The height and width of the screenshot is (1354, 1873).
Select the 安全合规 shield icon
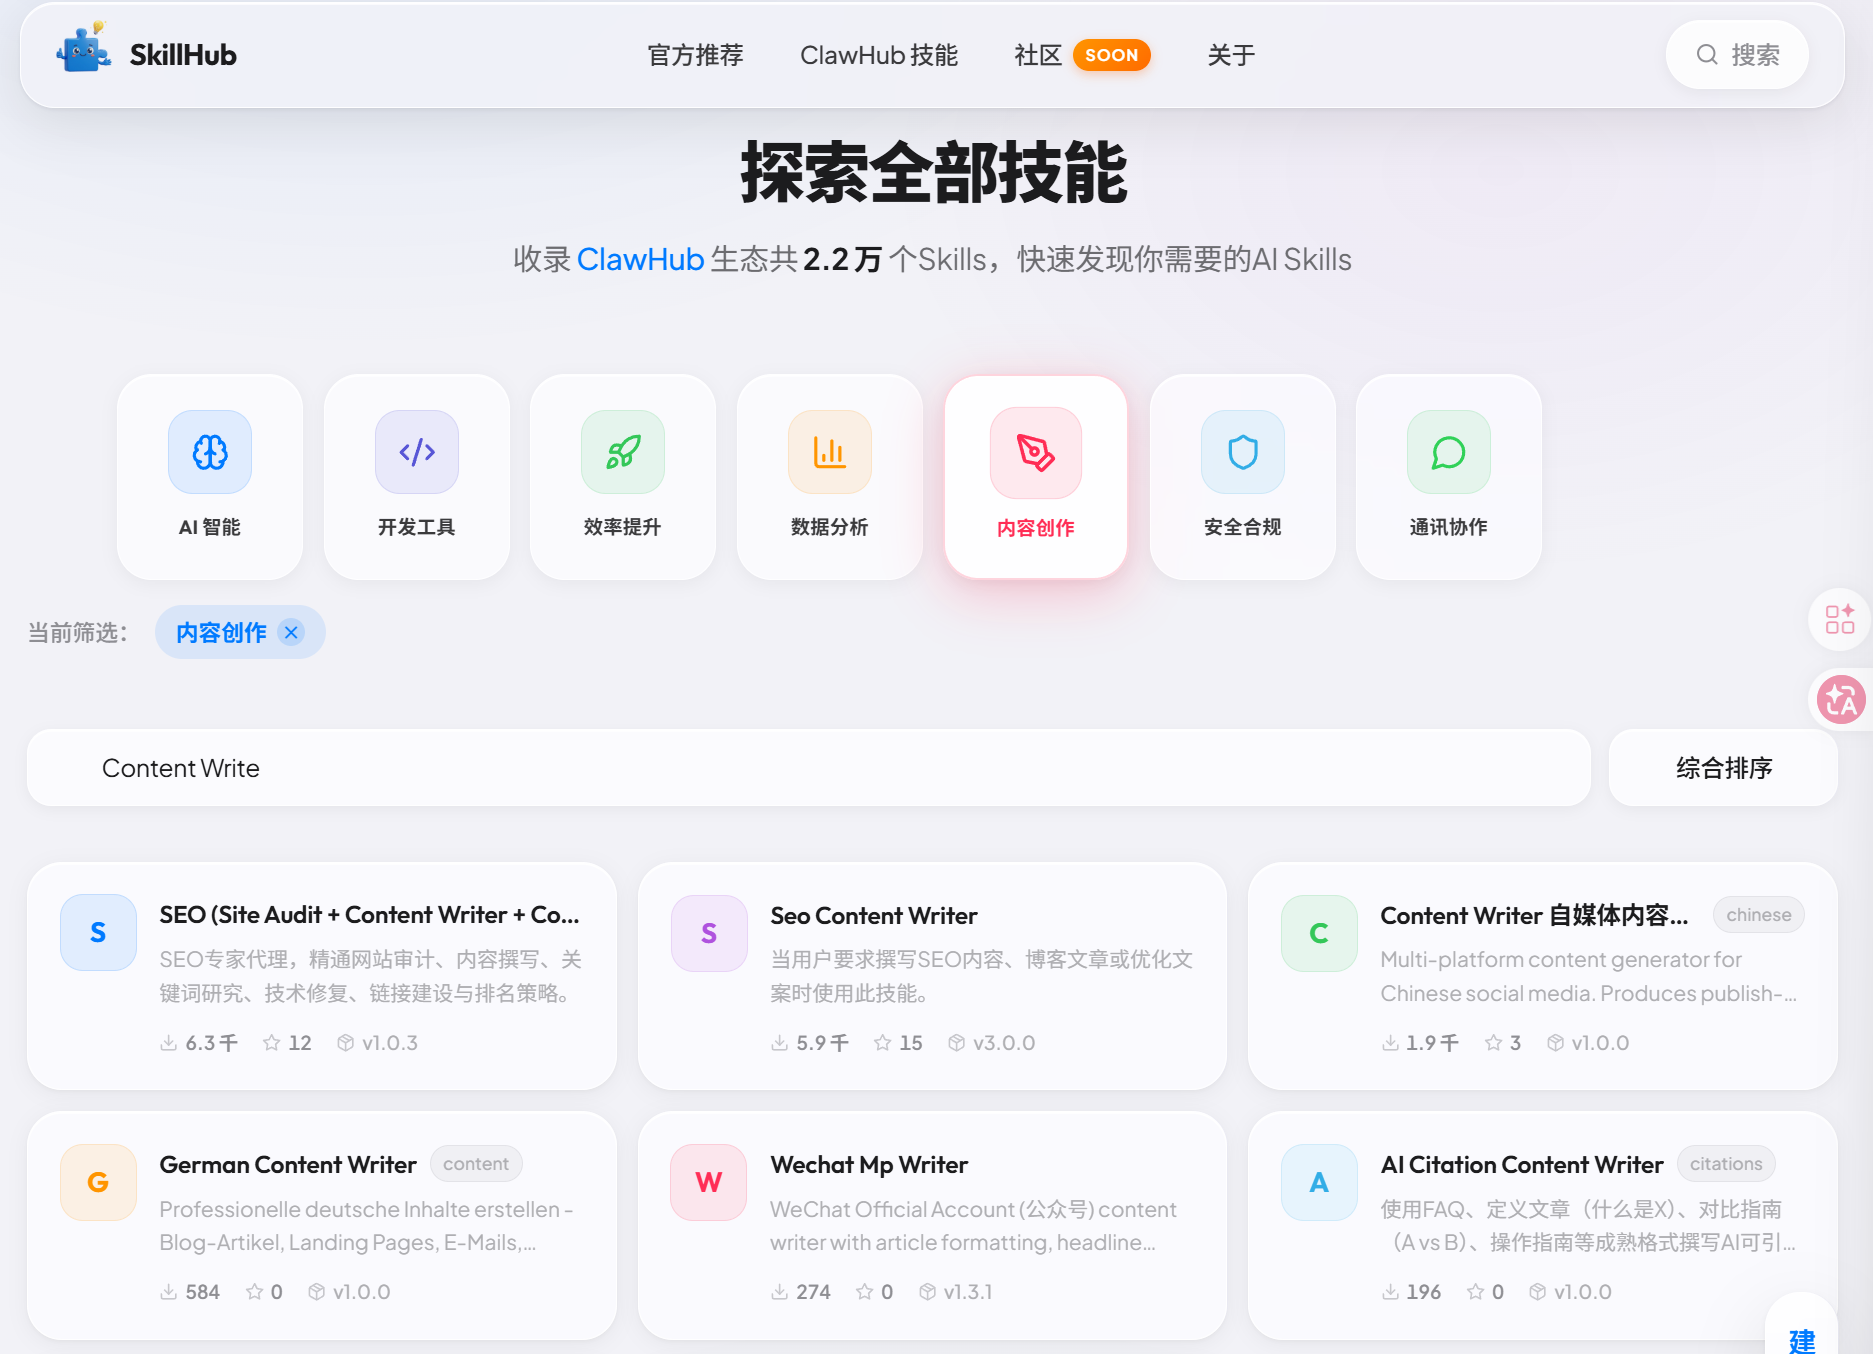click(1243, 452)
